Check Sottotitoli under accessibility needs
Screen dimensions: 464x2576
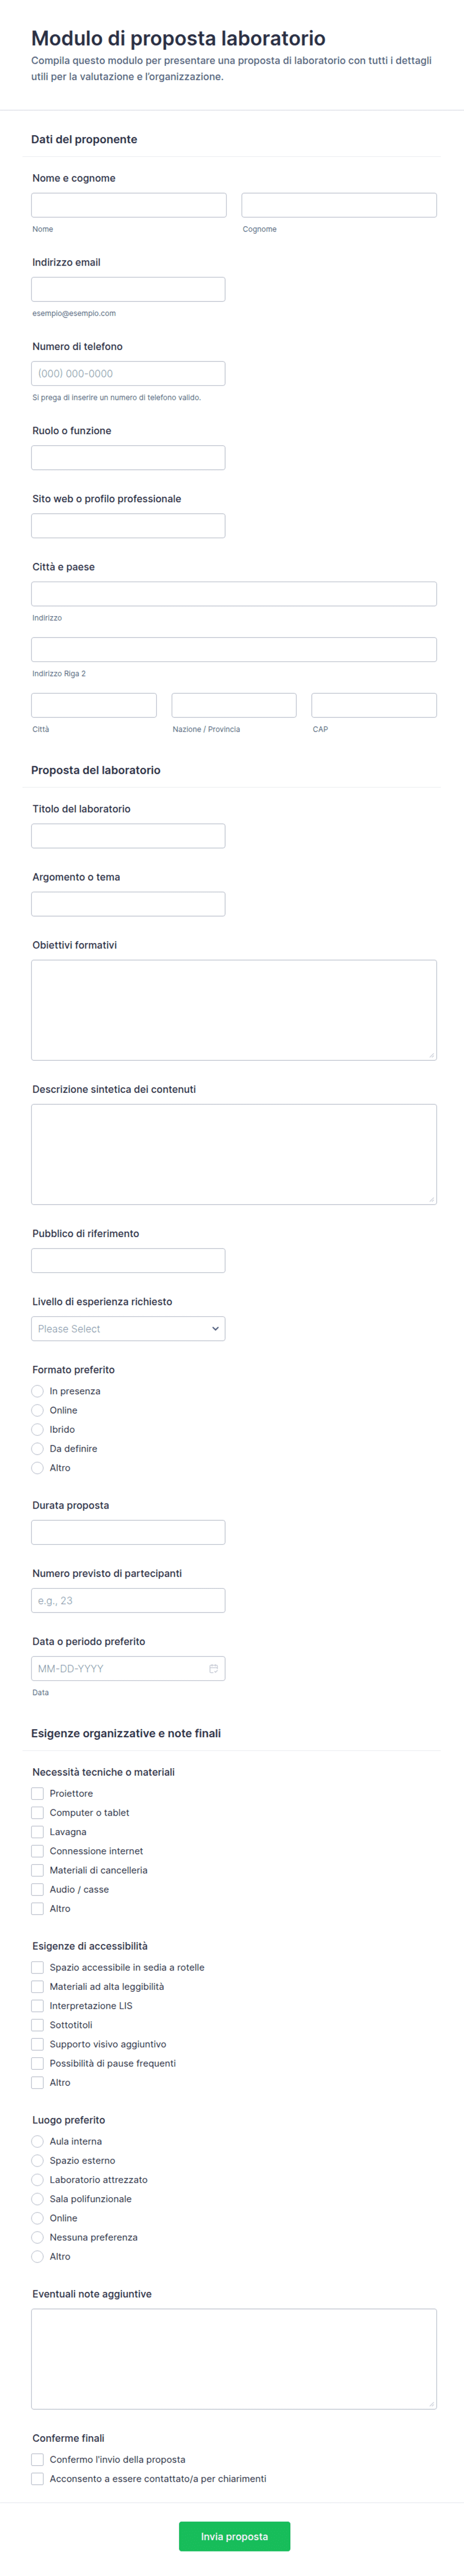tap(37, 2025)
